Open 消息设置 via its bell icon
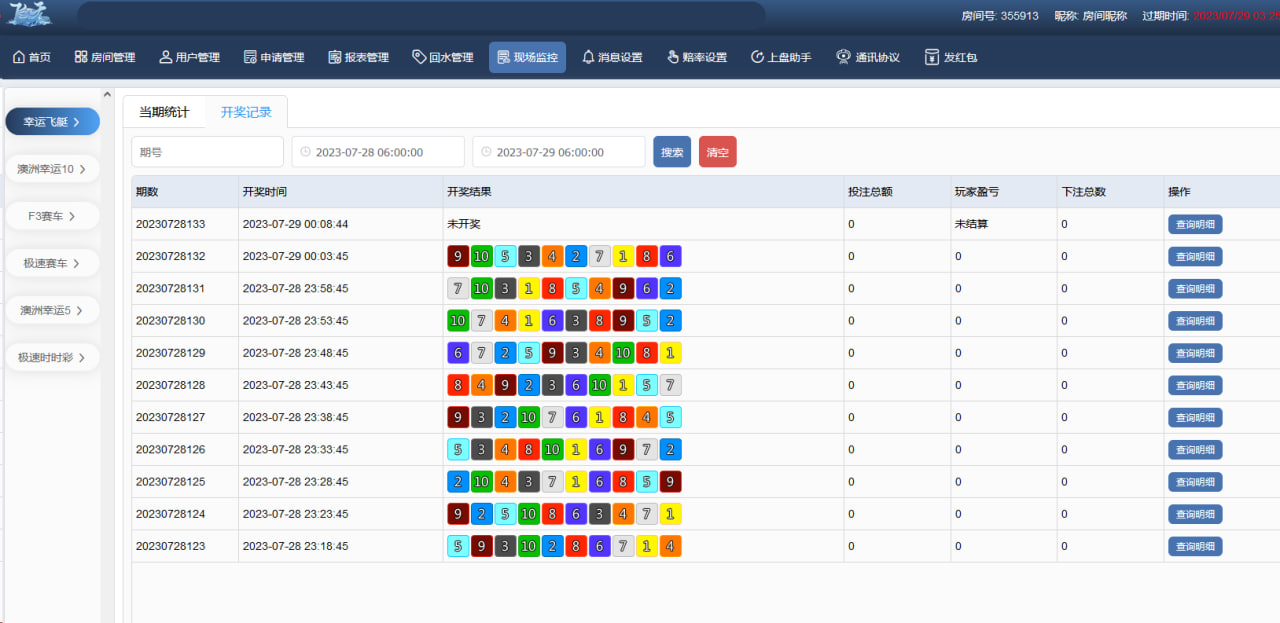This screenshot has height=623, width=1280. click(x=588, y=57)
